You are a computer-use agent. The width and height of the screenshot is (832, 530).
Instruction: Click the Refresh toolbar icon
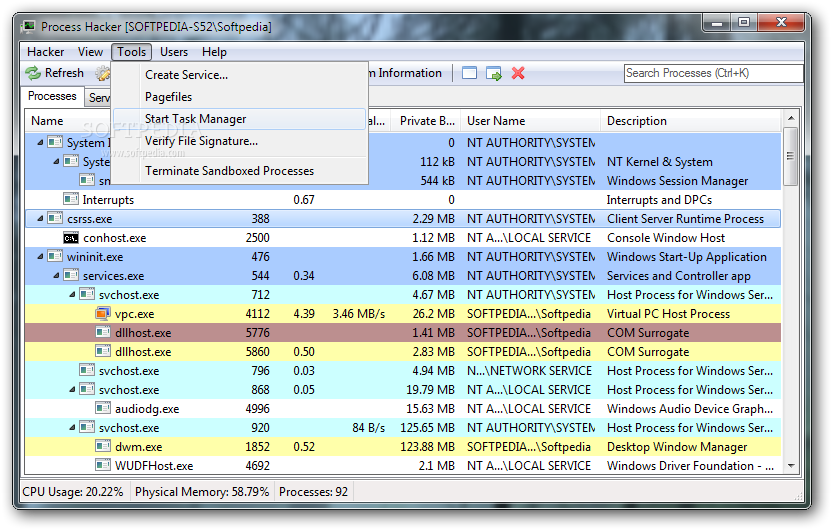coord(33,73)
